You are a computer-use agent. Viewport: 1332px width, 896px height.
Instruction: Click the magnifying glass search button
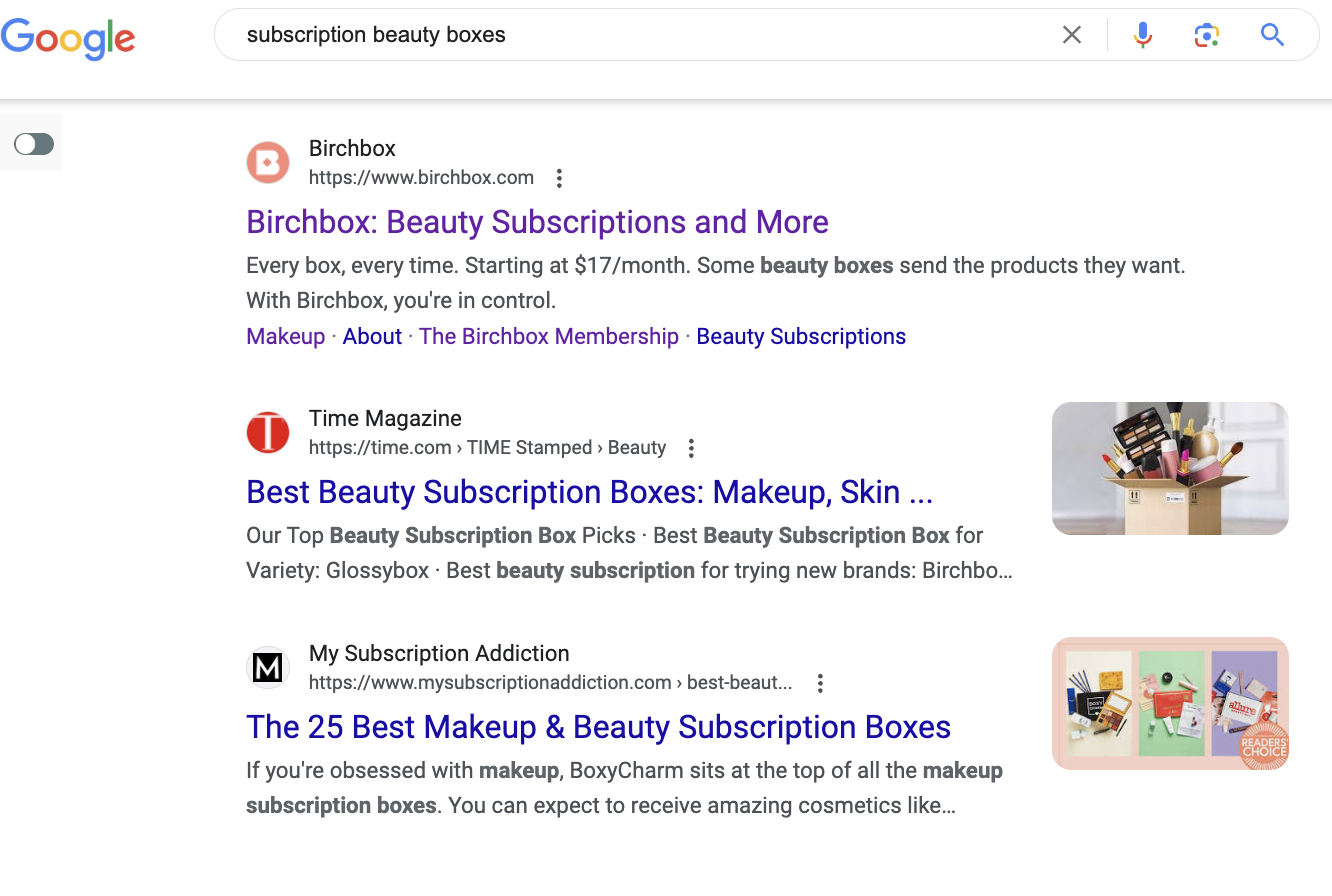coord(1272,35)
